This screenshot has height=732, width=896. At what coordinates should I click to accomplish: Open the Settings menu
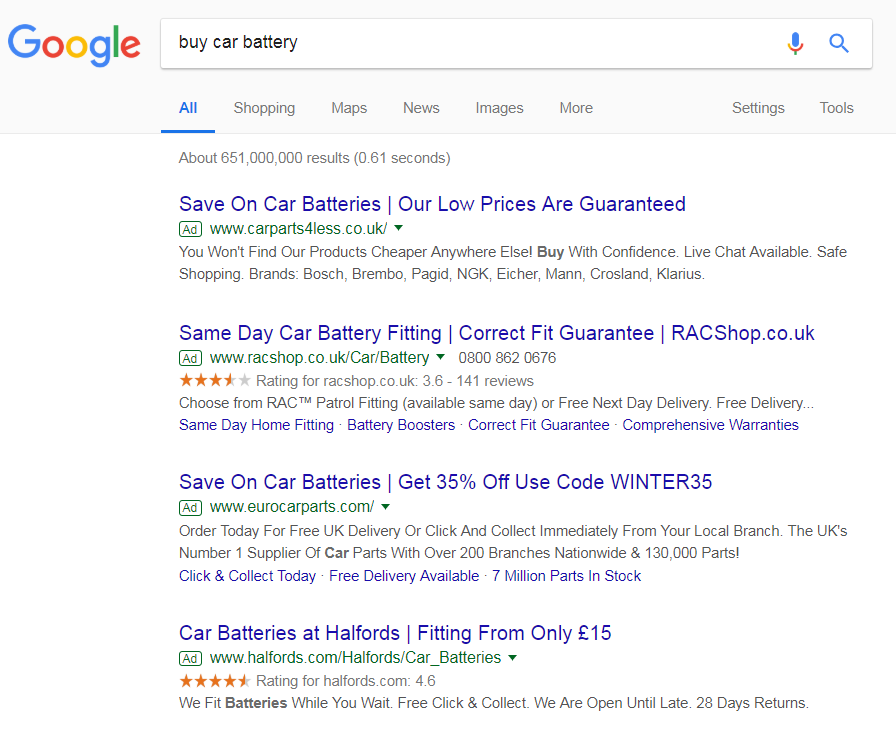pyautogui.click(x=758, y=108)
